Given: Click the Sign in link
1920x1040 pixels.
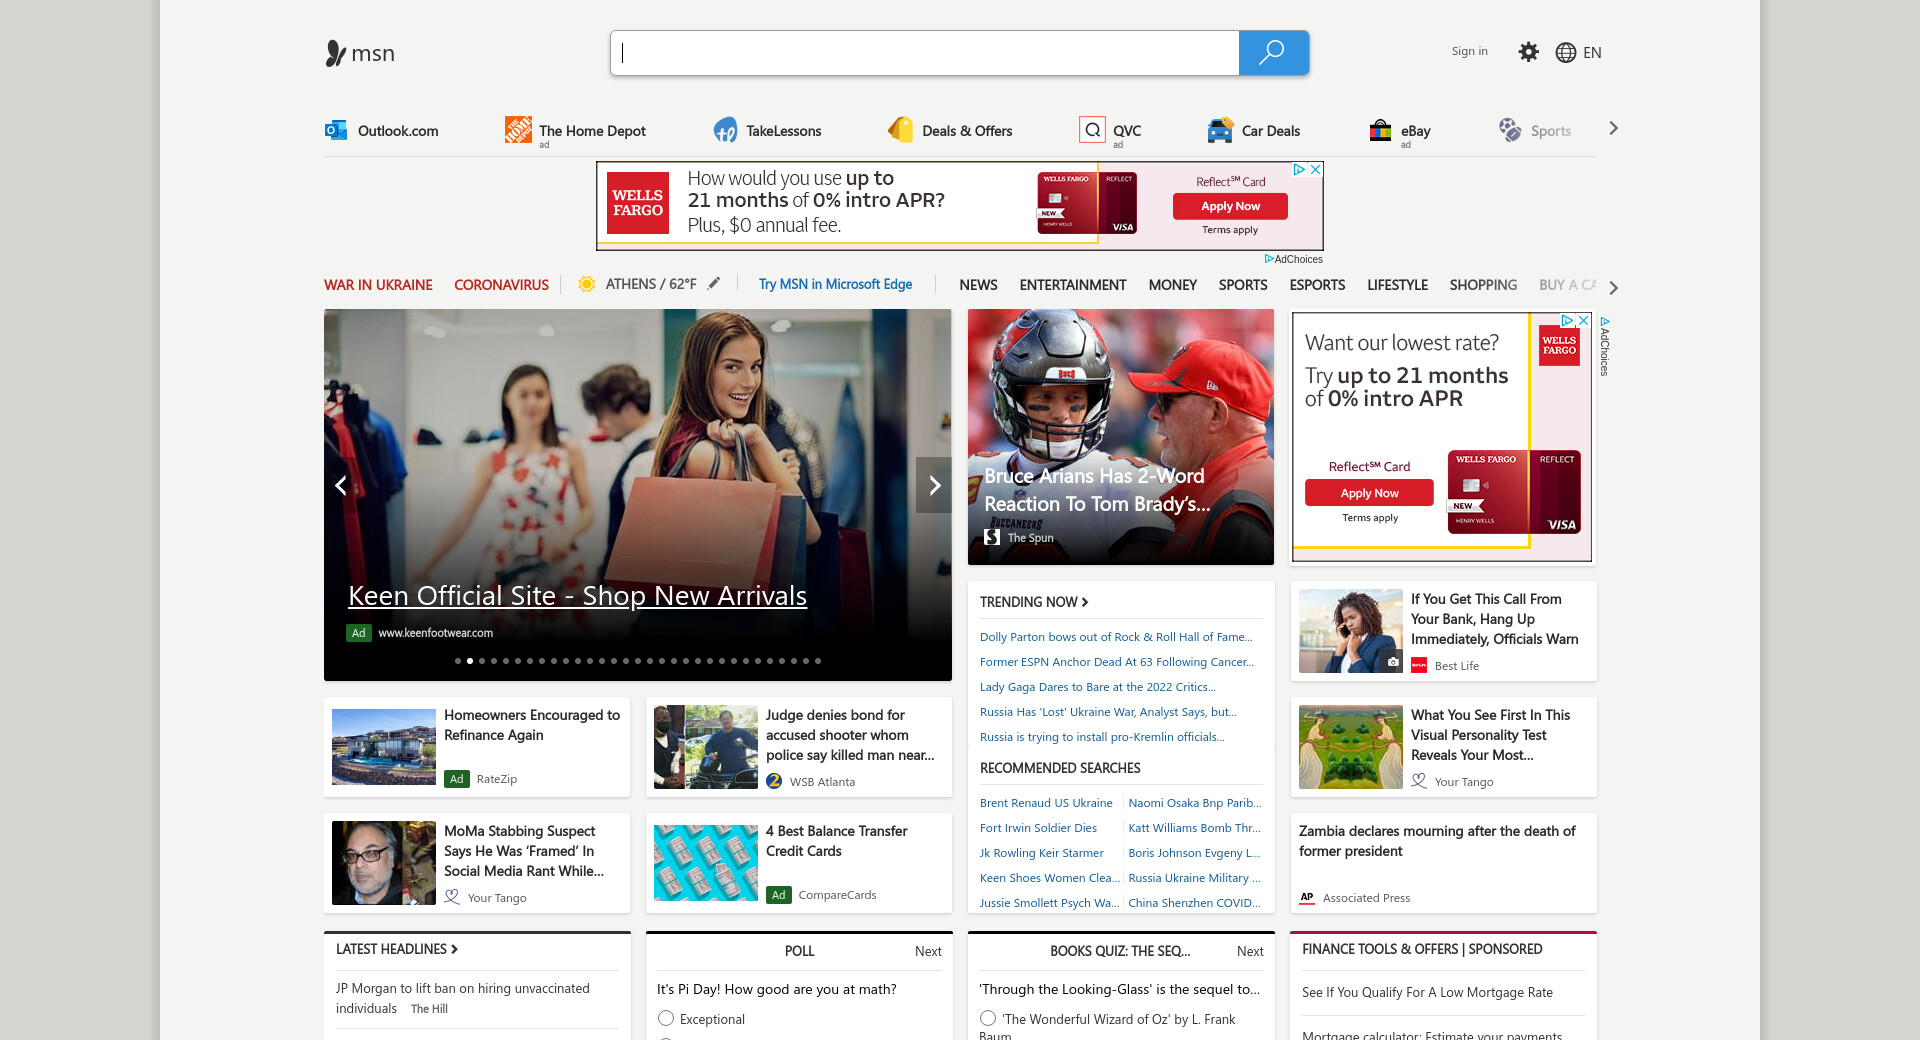Looking at the screenshot, I should 1469,51.
